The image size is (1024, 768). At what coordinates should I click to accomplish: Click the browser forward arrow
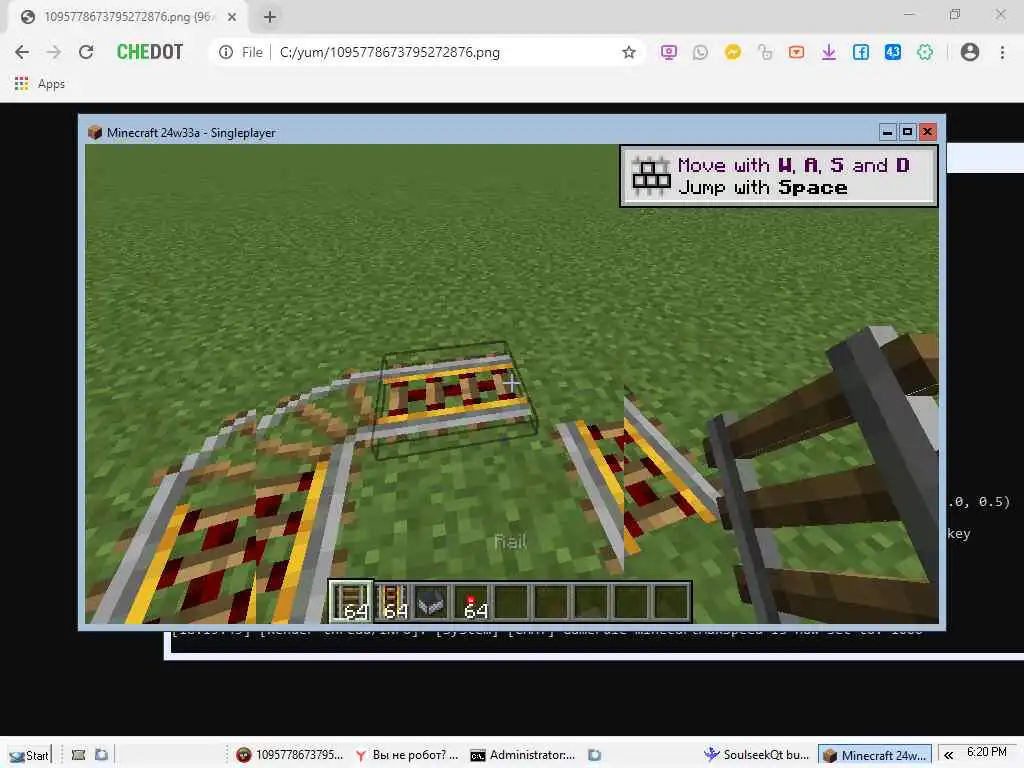pos(54,52)
